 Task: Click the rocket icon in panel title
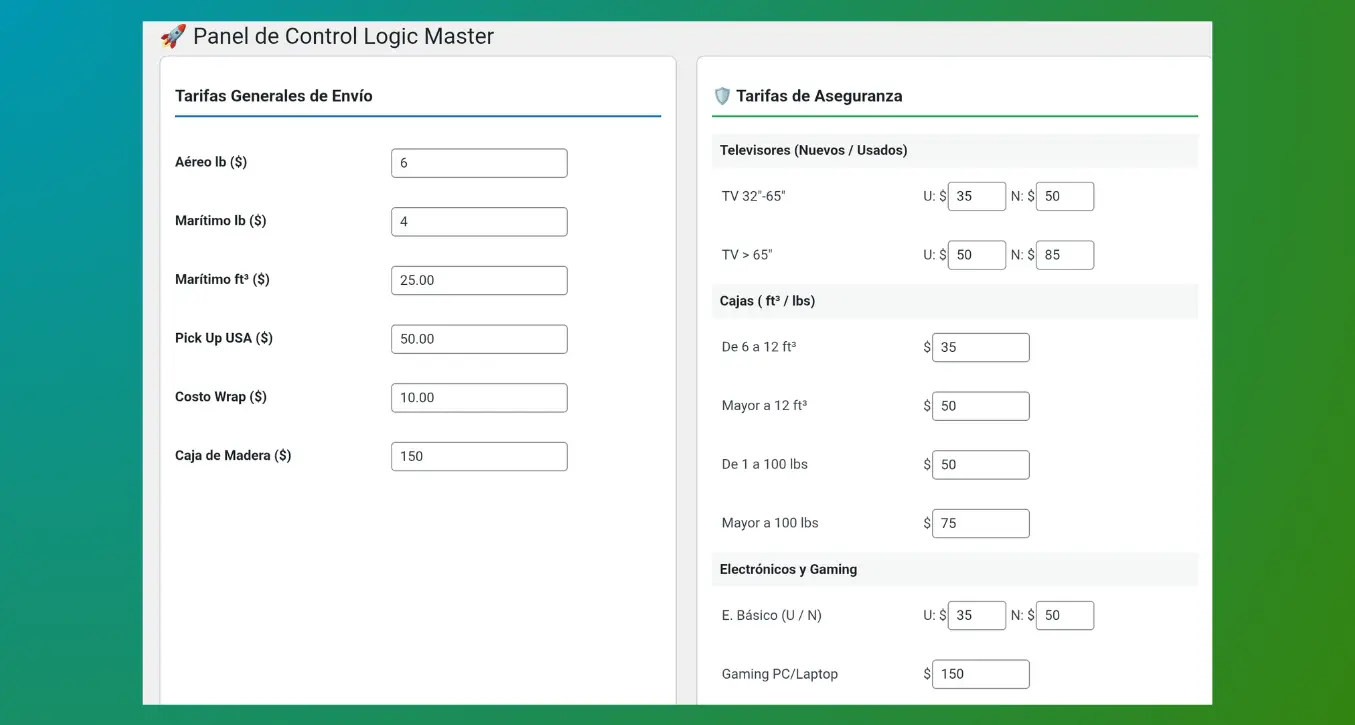(173, 37)
